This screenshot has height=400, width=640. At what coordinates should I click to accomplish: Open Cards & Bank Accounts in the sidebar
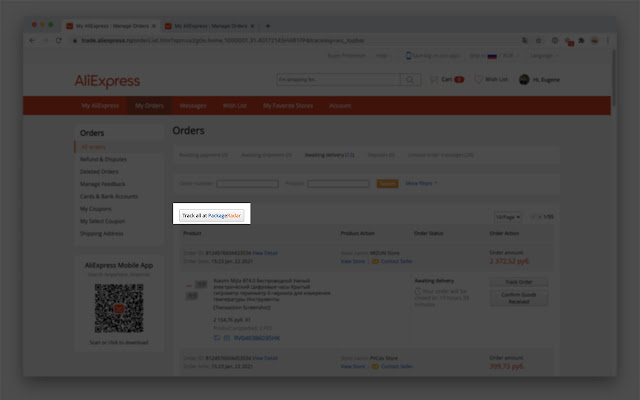109,196
